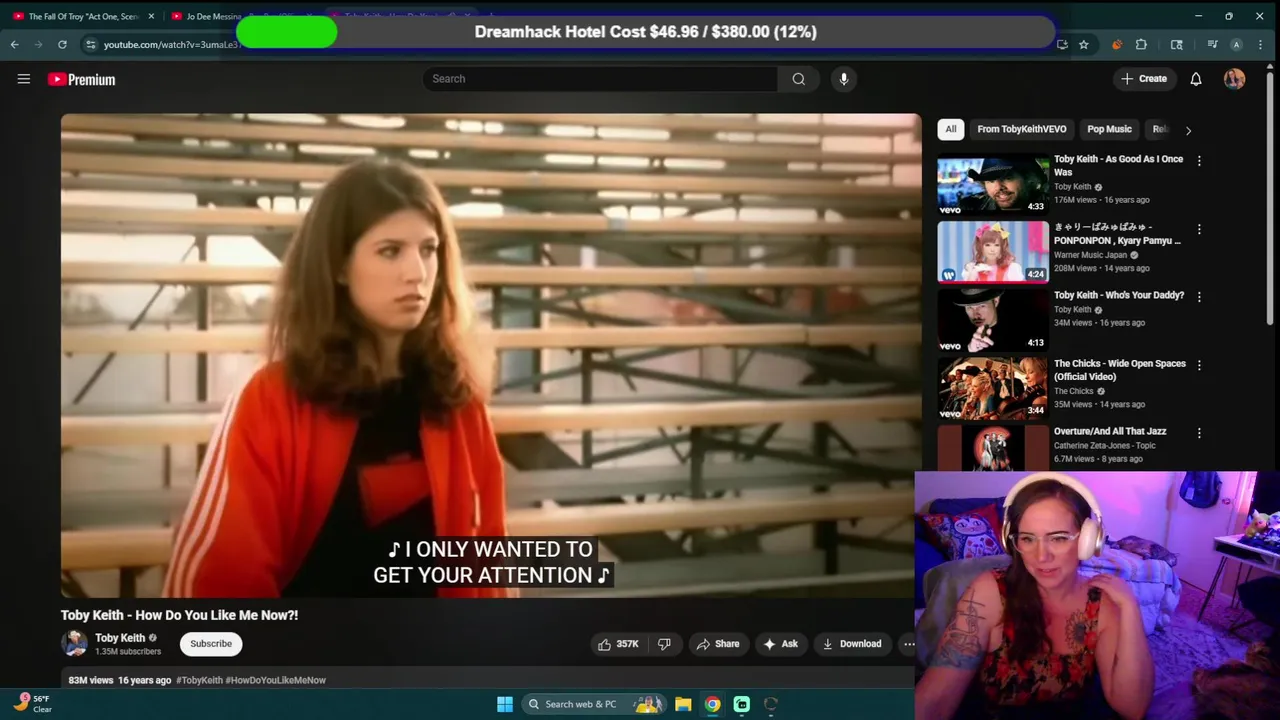The image size is (1280, 720).
Task: Open the YouTube account avatar menu
Action: (x=1234, y=79)
